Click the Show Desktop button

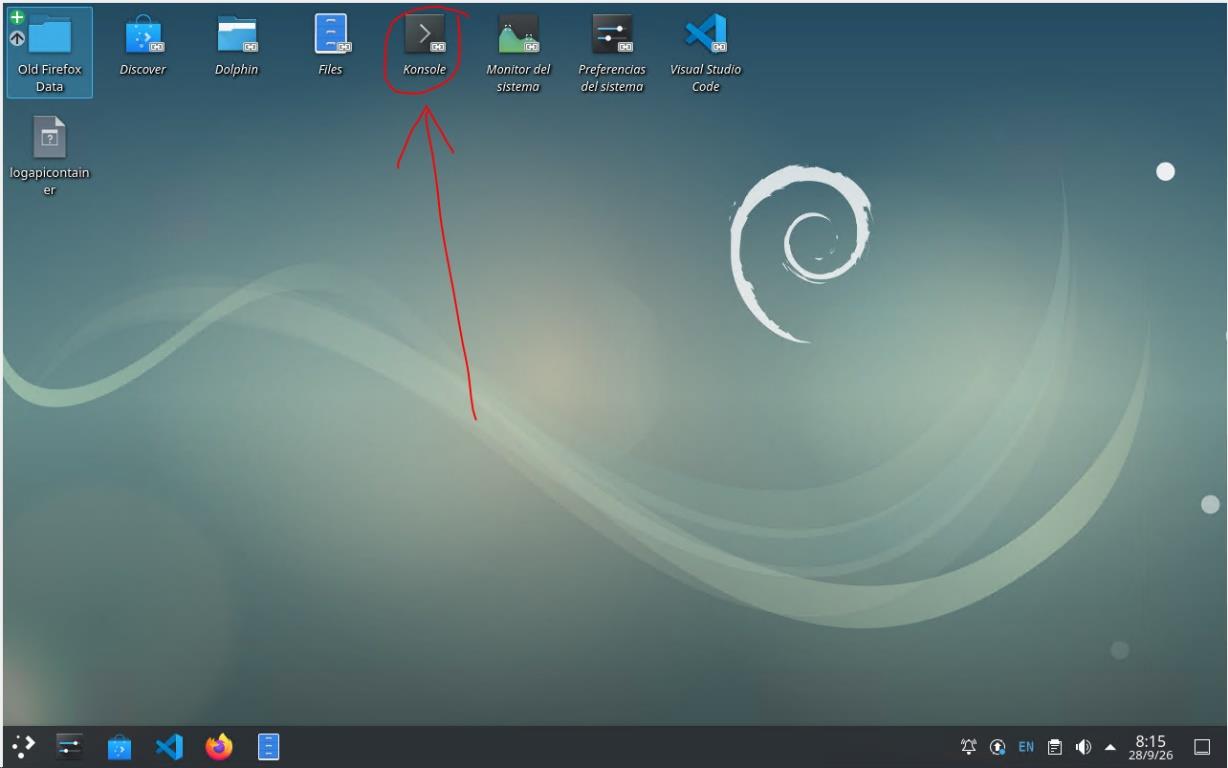[x=1202, y=747]
